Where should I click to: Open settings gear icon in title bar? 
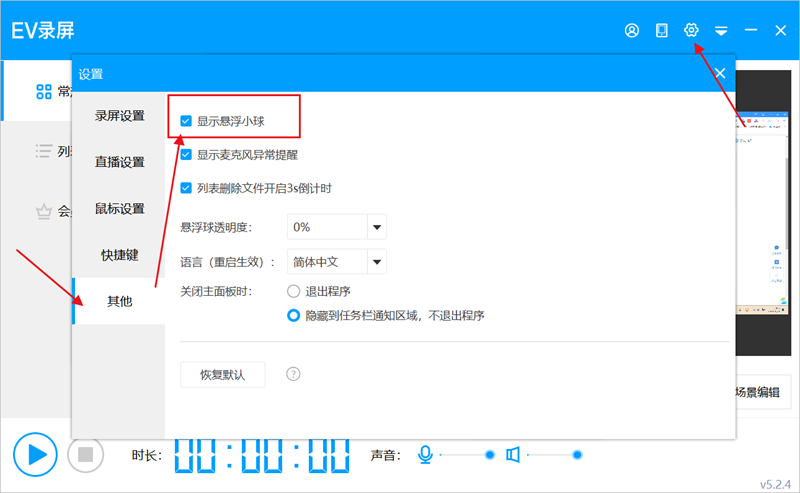tap(691, 30)
